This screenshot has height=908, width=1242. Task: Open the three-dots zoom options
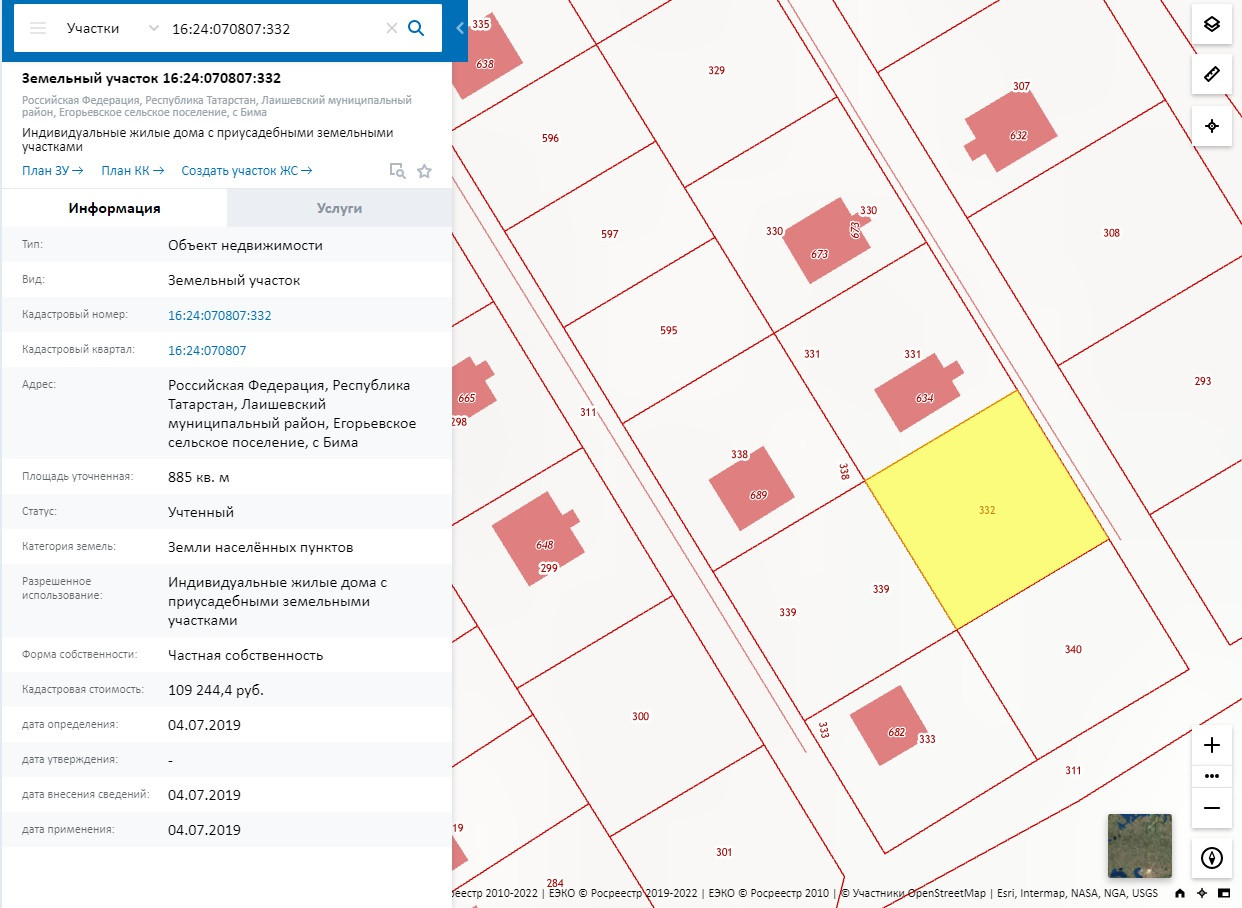point(1212,776)
